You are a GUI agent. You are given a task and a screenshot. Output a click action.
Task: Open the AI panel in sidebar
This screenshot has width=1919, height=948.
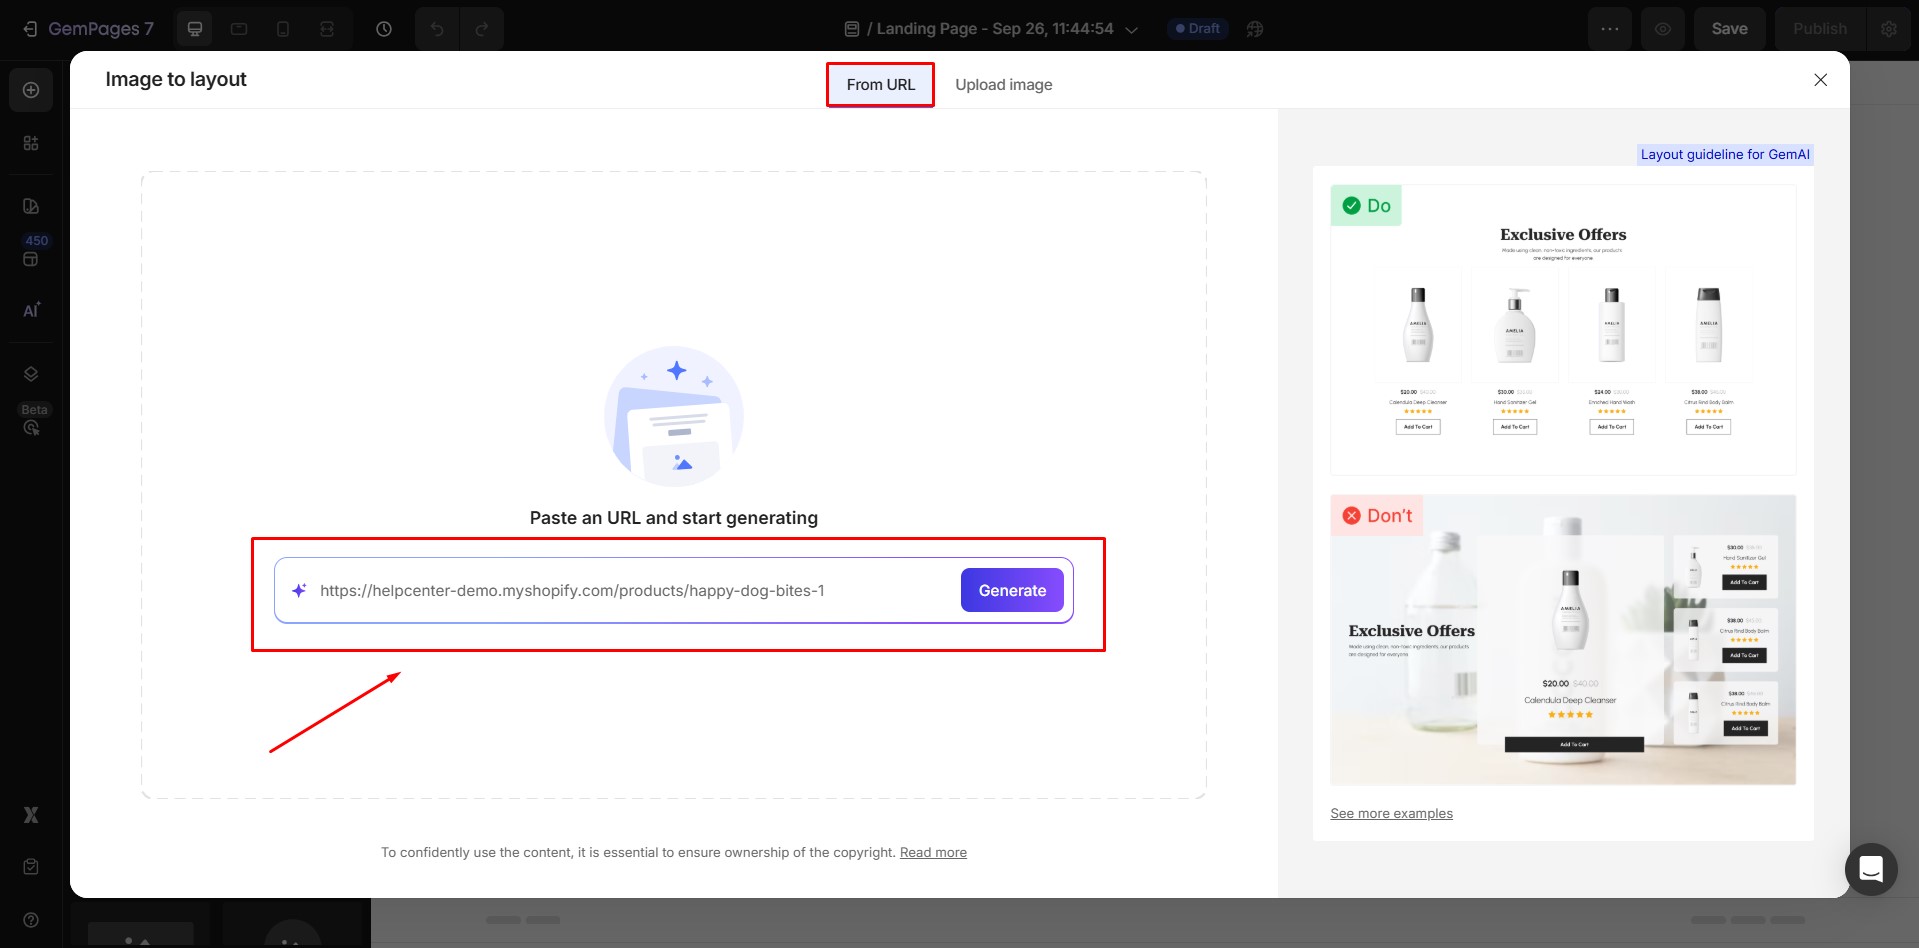(31, 310)
